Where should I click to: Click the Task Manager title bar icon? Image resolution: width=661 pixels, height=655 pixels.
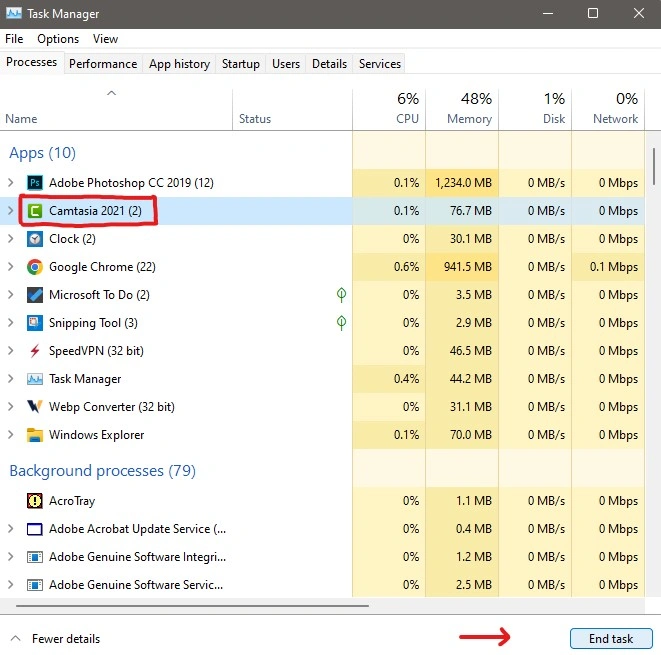tap(13, 13)
